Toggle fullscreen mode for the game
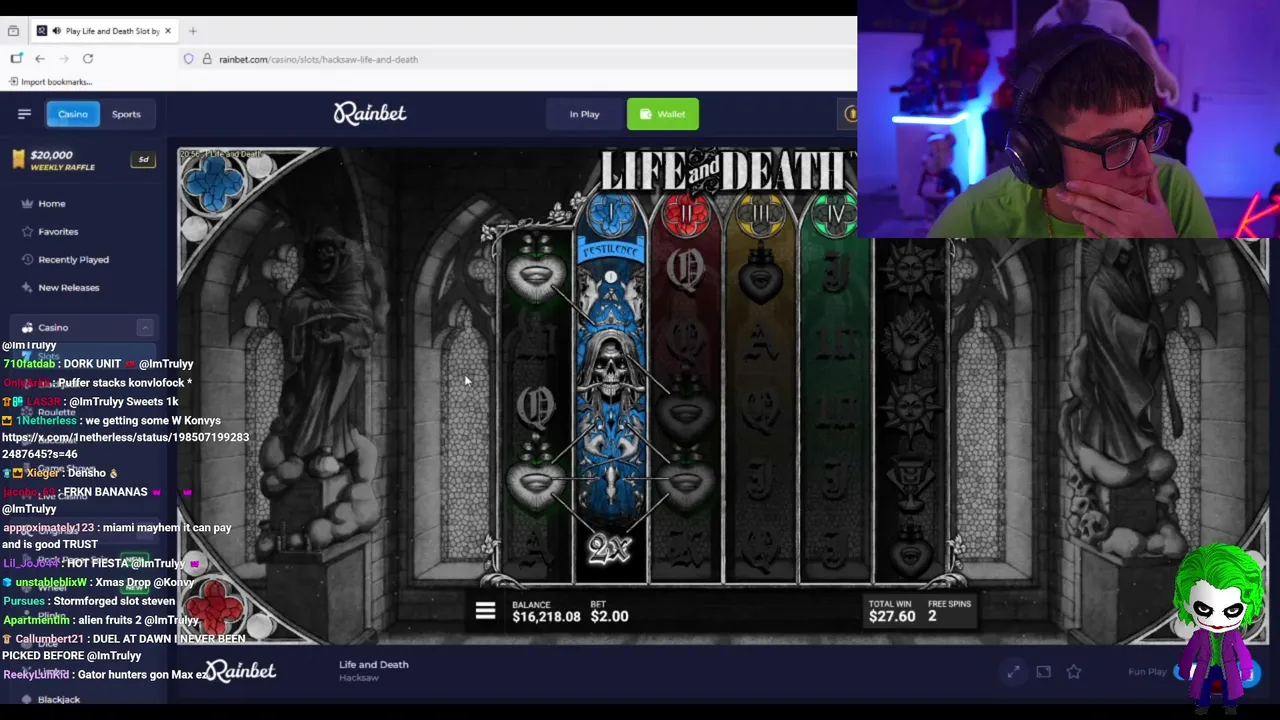 click(x=1013, y=672)
